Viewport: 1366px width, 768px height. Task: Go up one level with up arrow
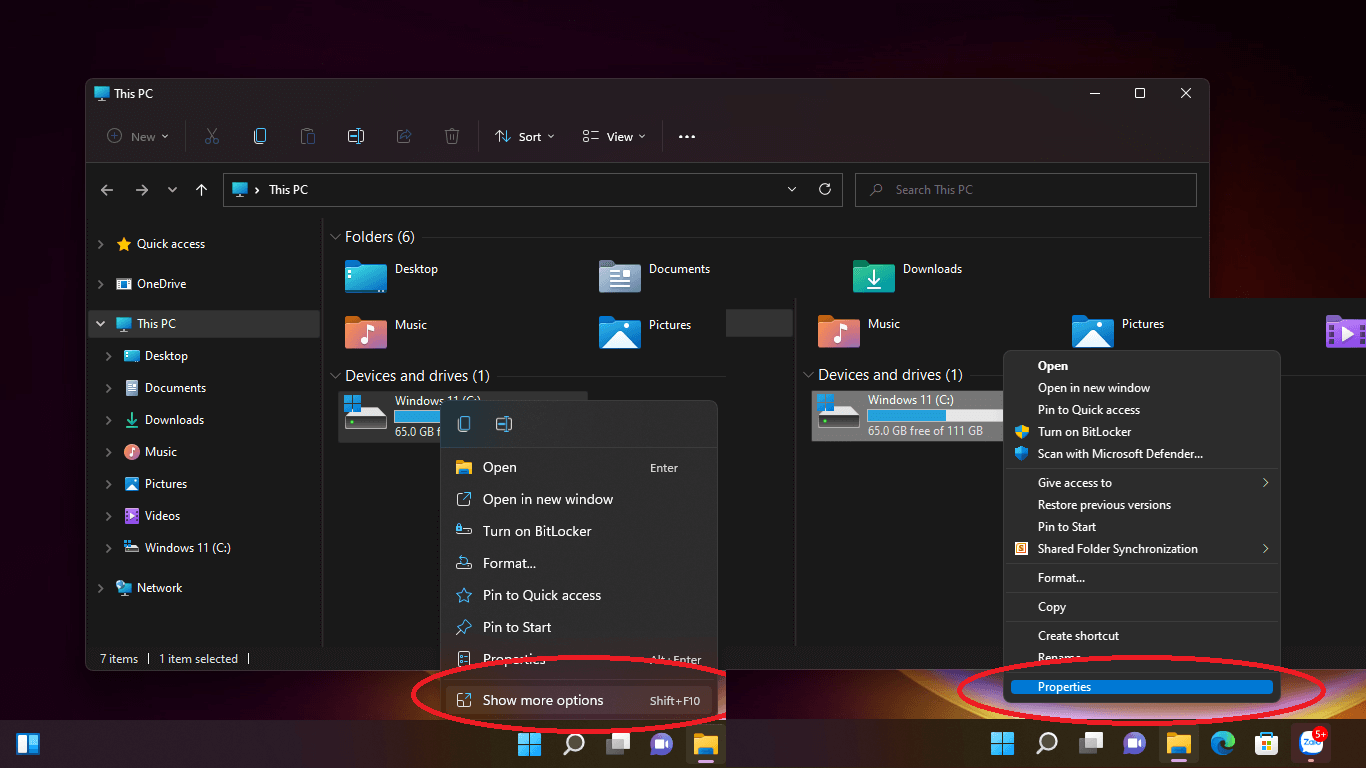click(x=202, y=189)
